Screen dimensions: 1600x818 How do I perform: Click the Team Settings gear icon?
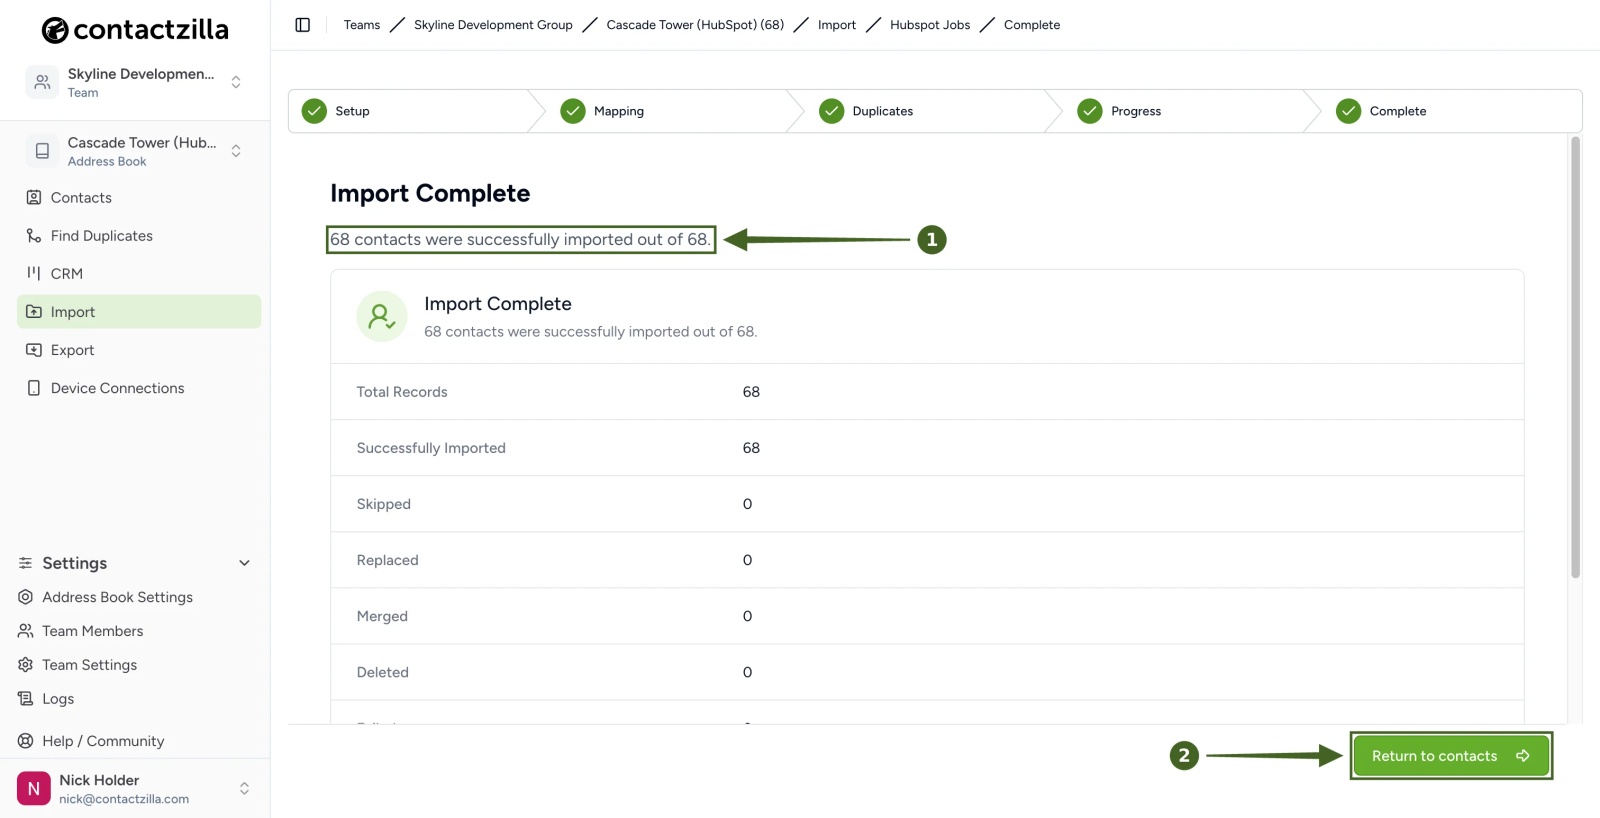[26, 665]
